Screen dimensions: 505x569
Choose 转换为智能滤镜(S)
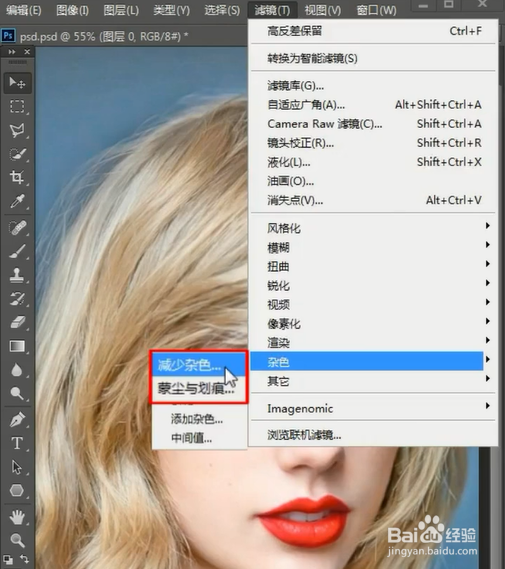click(x=374, y=58)
